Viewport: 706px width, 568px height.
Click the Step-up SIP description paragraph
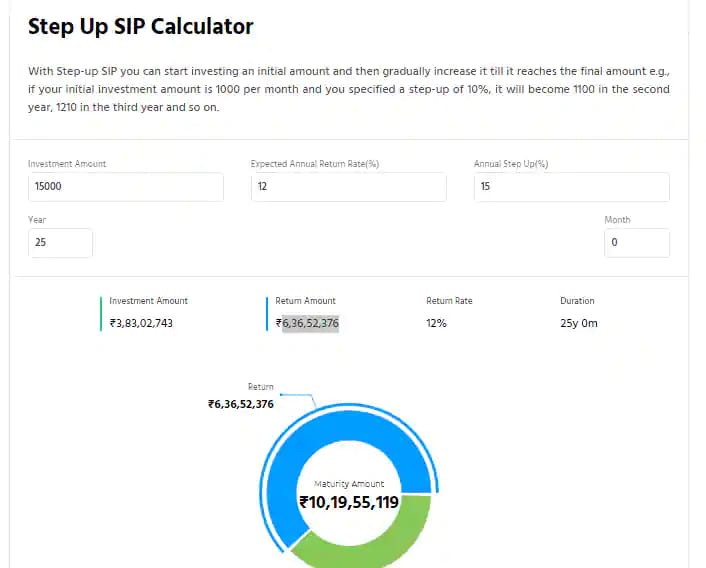pyautogui.click(x=348, y=89)
